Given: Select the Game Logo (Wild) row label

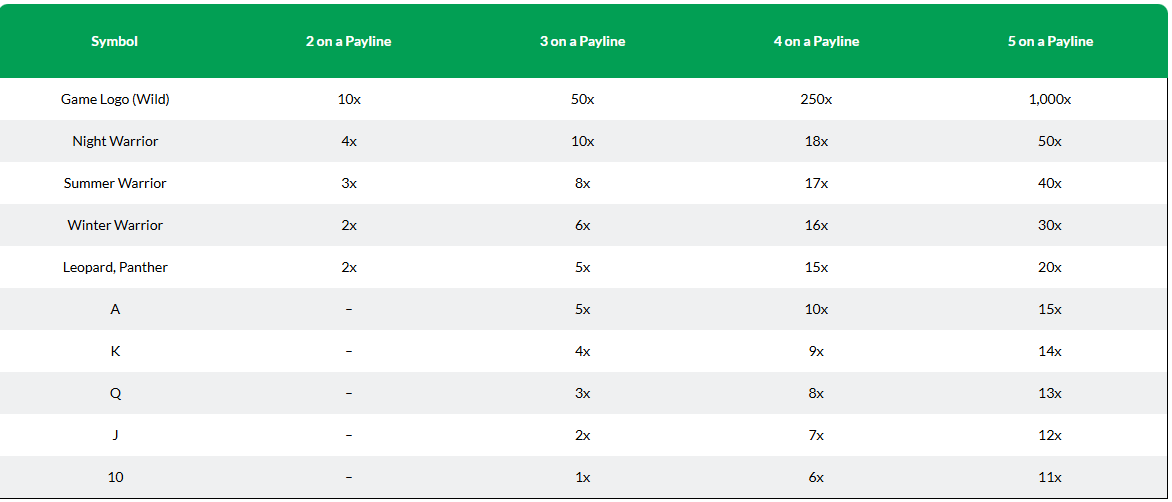Looking at the screenshot, I should click(x=115, y=99).
